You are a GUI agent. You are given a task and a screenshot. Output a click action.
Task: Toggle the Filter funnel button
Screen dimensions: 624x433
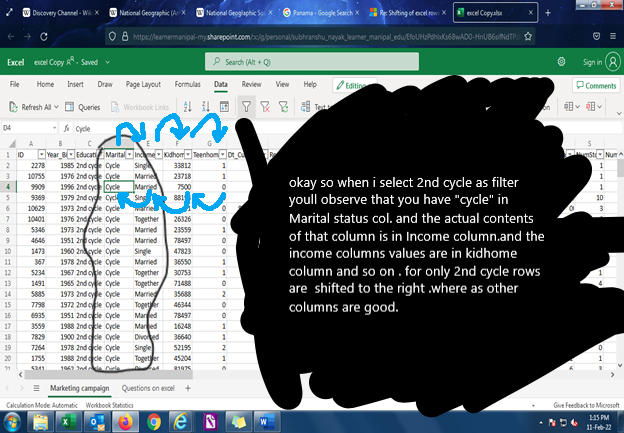click(246, 107)
